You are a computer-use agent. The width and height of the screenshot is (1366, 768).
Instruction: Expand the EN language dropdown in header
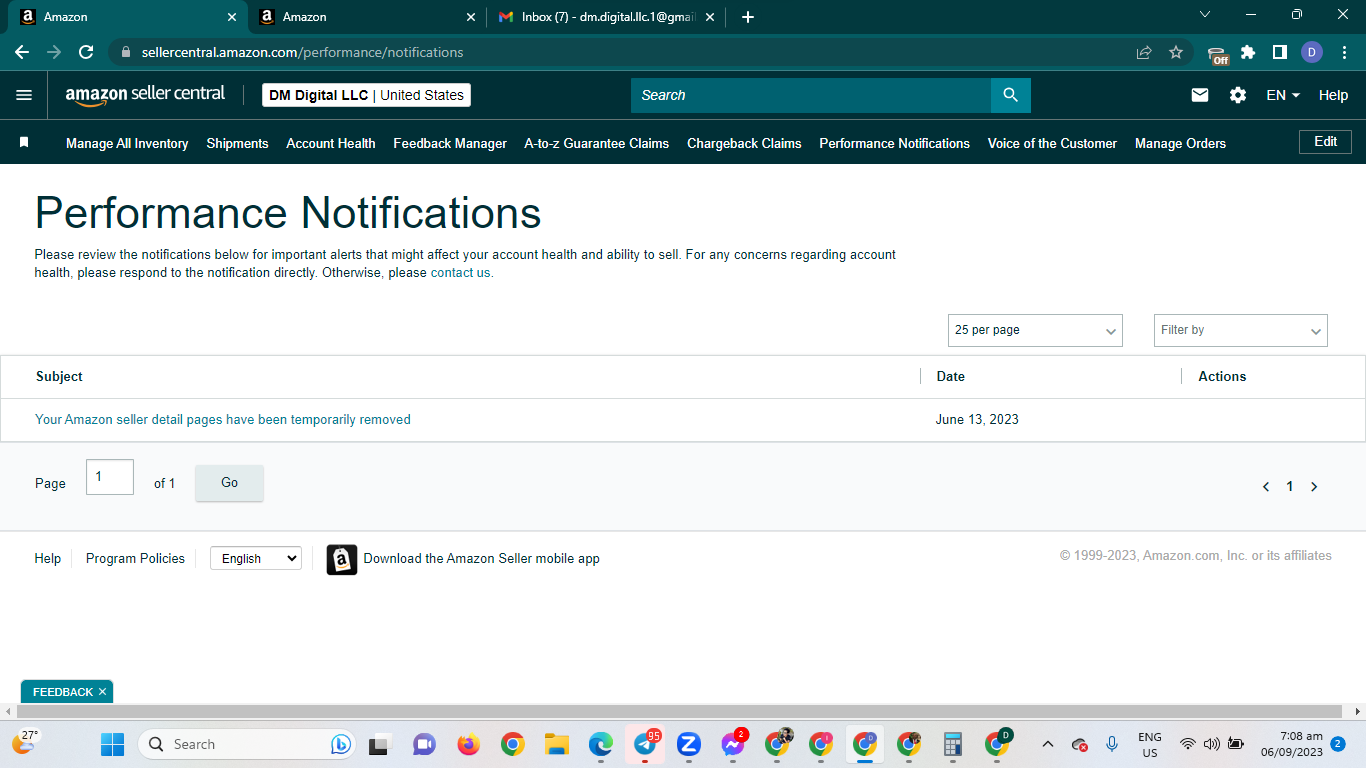1283,95
